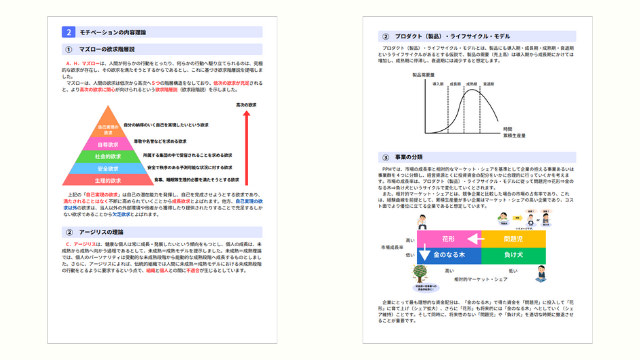Select the pink 花形 quadrant
Screen dimensions: 640x360
[x=449, y=239]
